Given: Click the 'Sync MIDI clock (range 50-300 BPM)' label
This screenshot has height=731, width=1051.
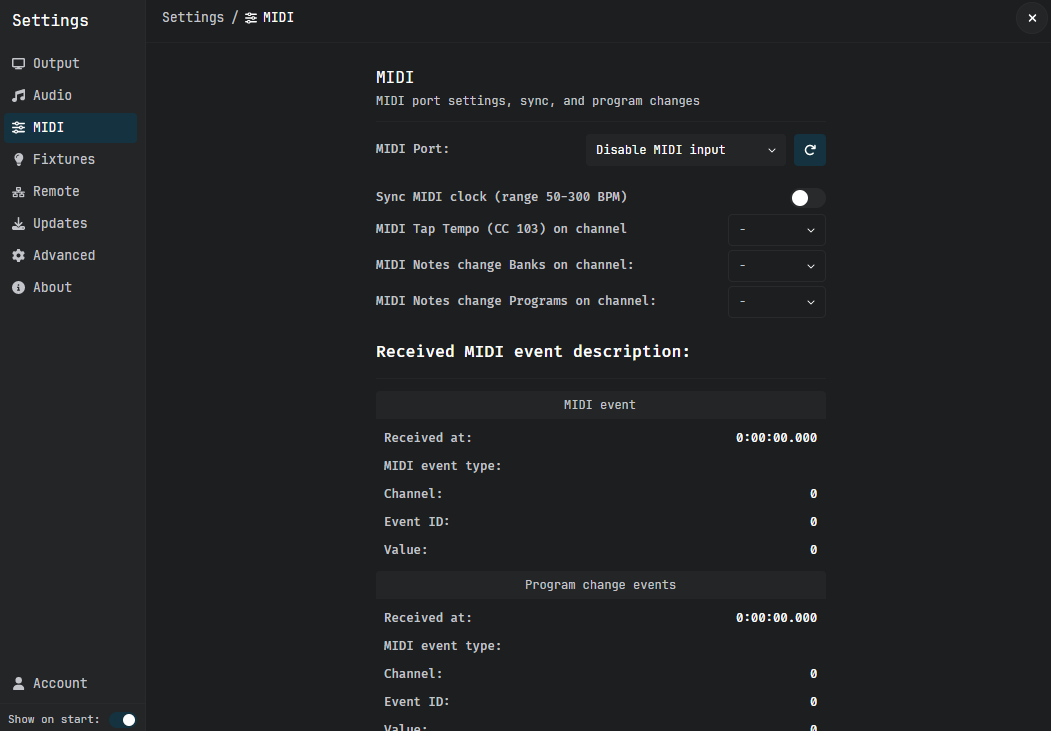Looking at the screenshot, I should point(501,197).
